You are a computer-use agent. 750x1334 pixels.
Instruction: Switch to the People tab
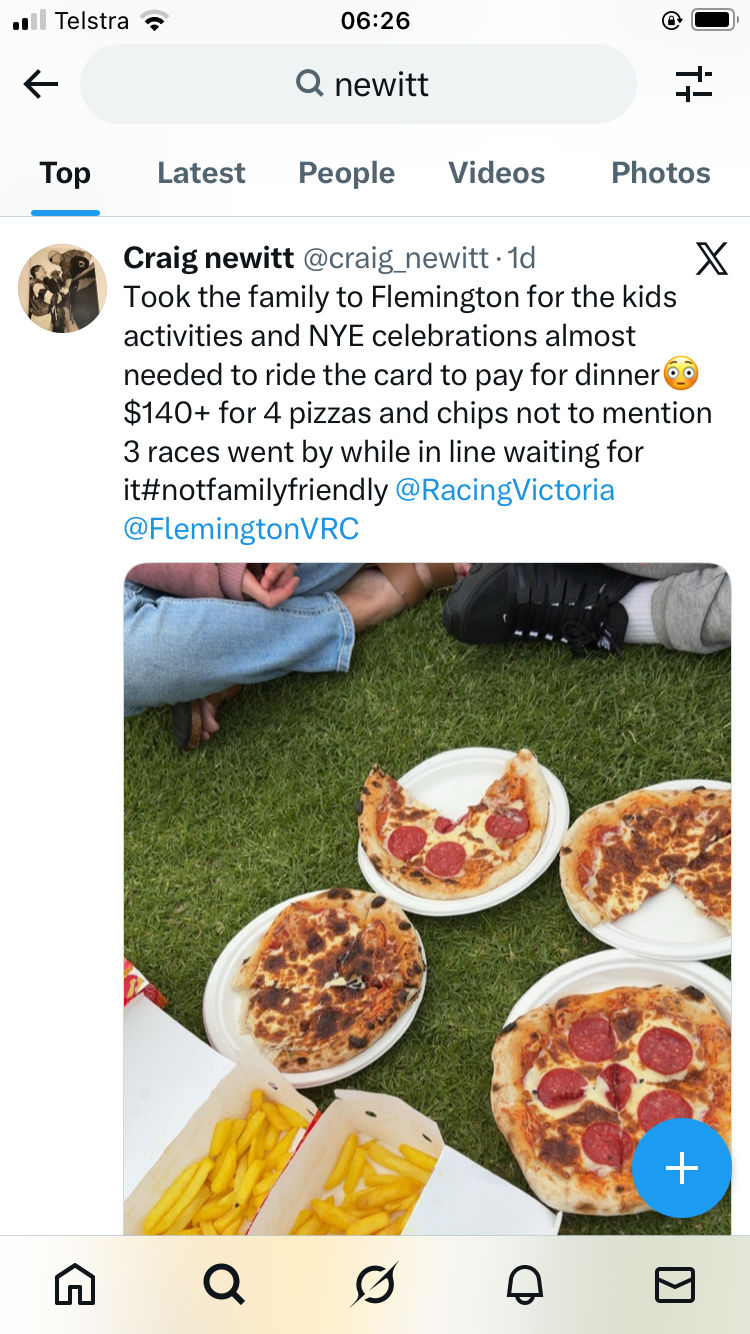pos(346,173)
